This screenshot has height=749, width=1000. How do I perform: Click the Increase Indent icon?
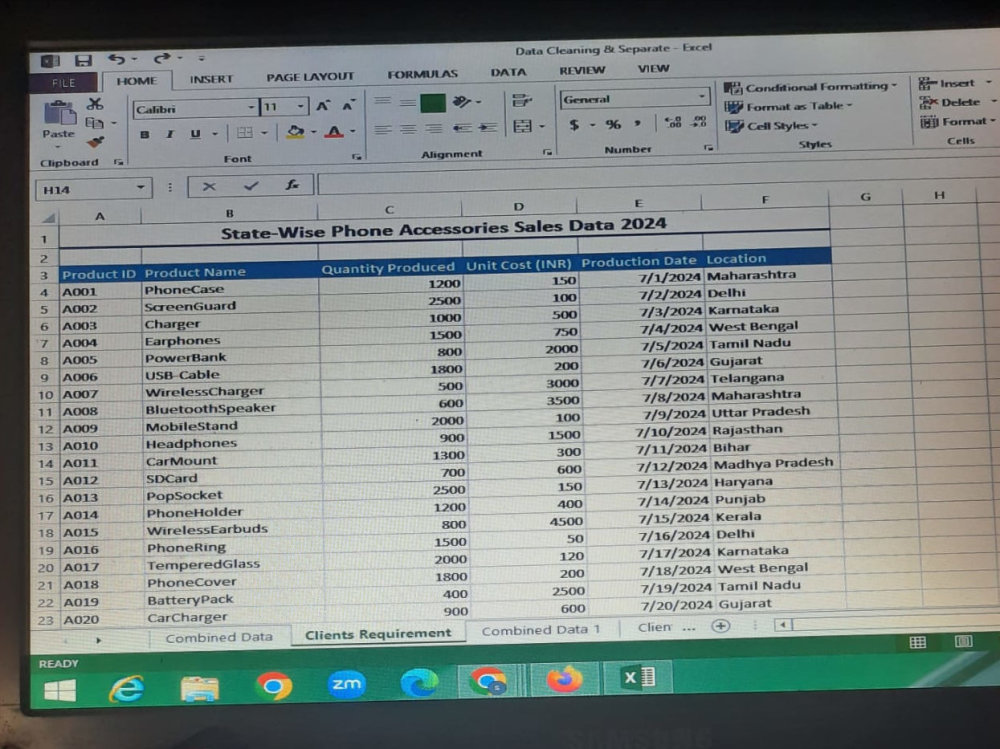(488, 128)
